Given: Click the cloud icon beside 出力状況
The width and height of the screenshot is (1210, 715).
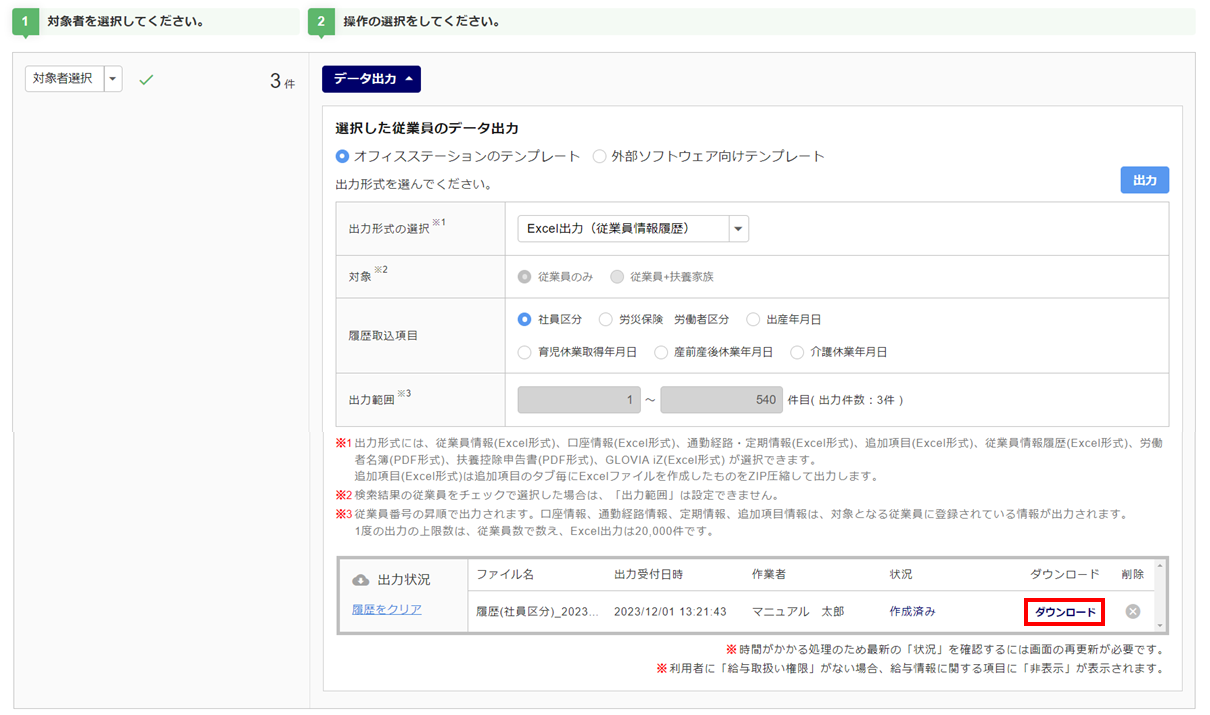Looking at the screenshot, I should (x=361, y=580).
